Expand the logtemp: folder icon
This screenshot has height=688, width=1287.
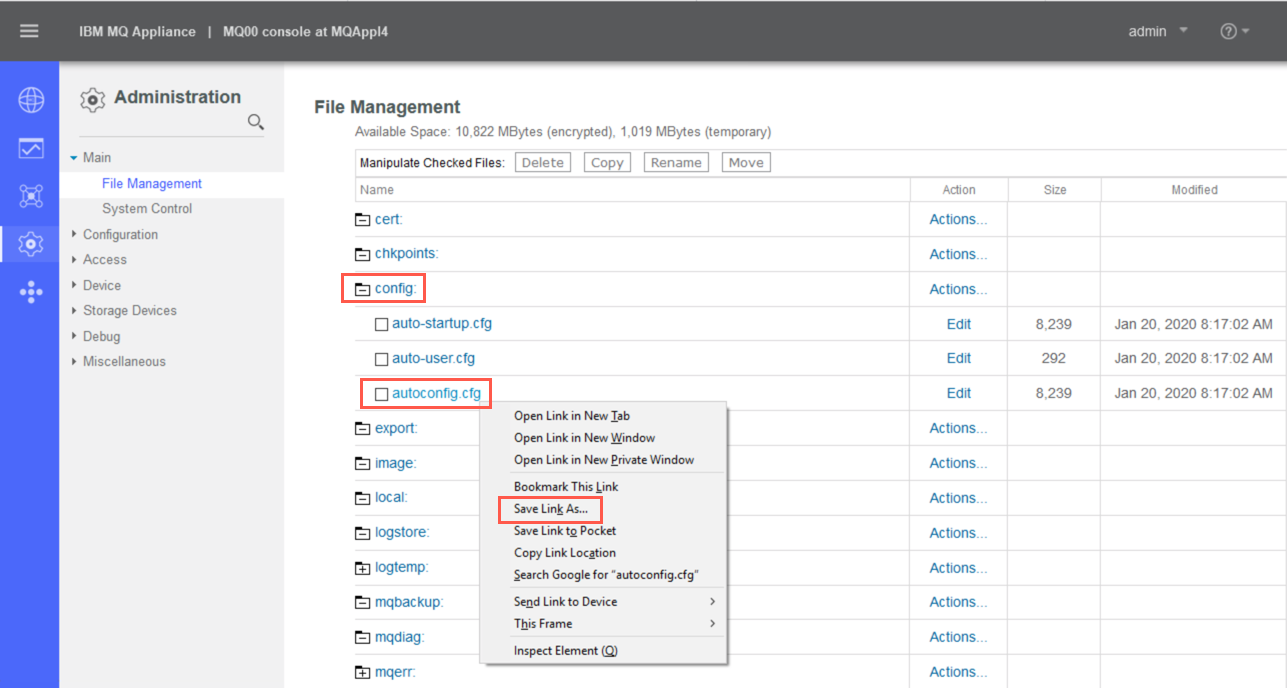coord(362,568)
